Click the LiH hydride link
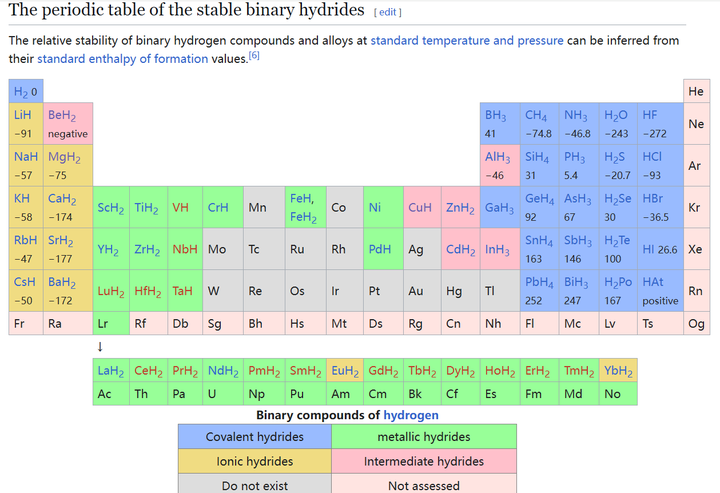 22,115
